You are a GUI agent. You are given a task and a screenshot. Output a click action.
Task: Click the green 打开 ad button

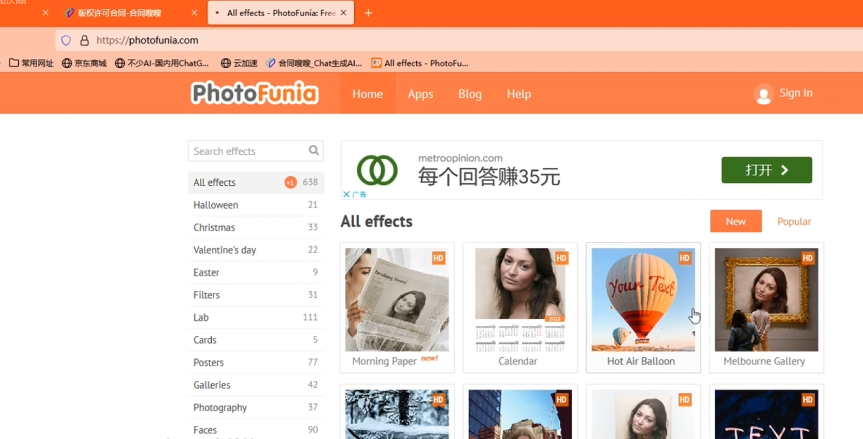[766, 170]
